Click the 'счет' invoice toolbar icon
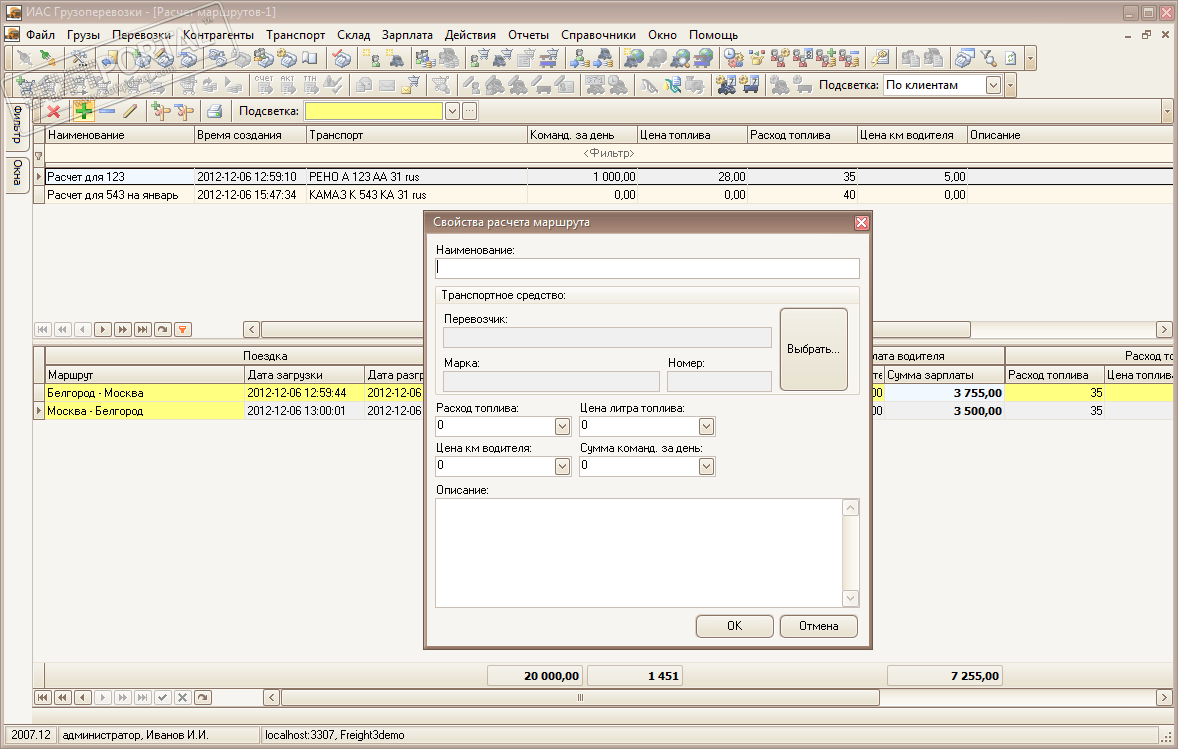The width and height of the screenshot is (1178, 749). 264,85
